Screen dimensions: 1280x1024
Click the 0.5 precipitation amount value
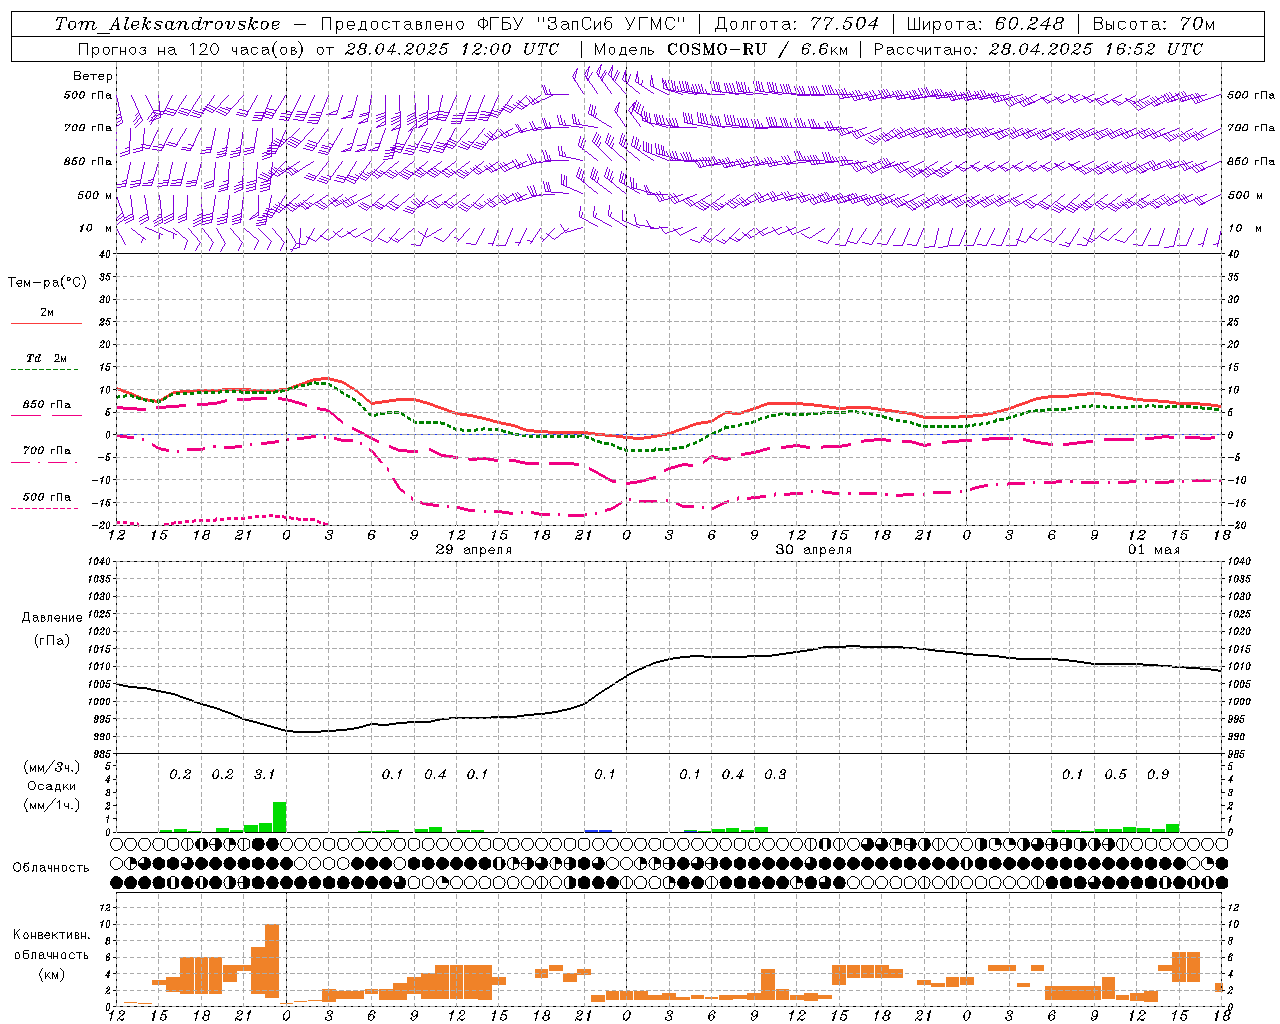coord(1115,774)
